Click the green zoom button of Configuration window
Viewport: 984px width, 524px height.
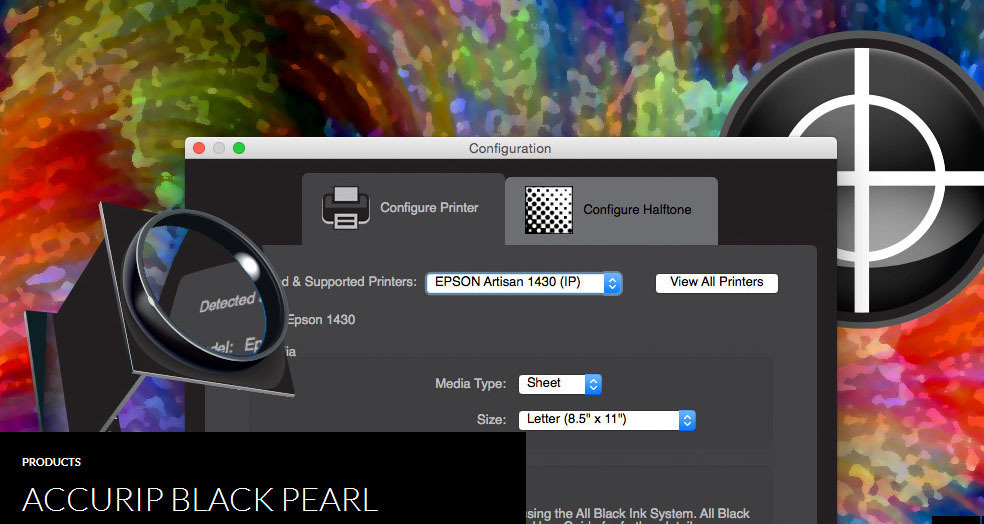point(239,148)
